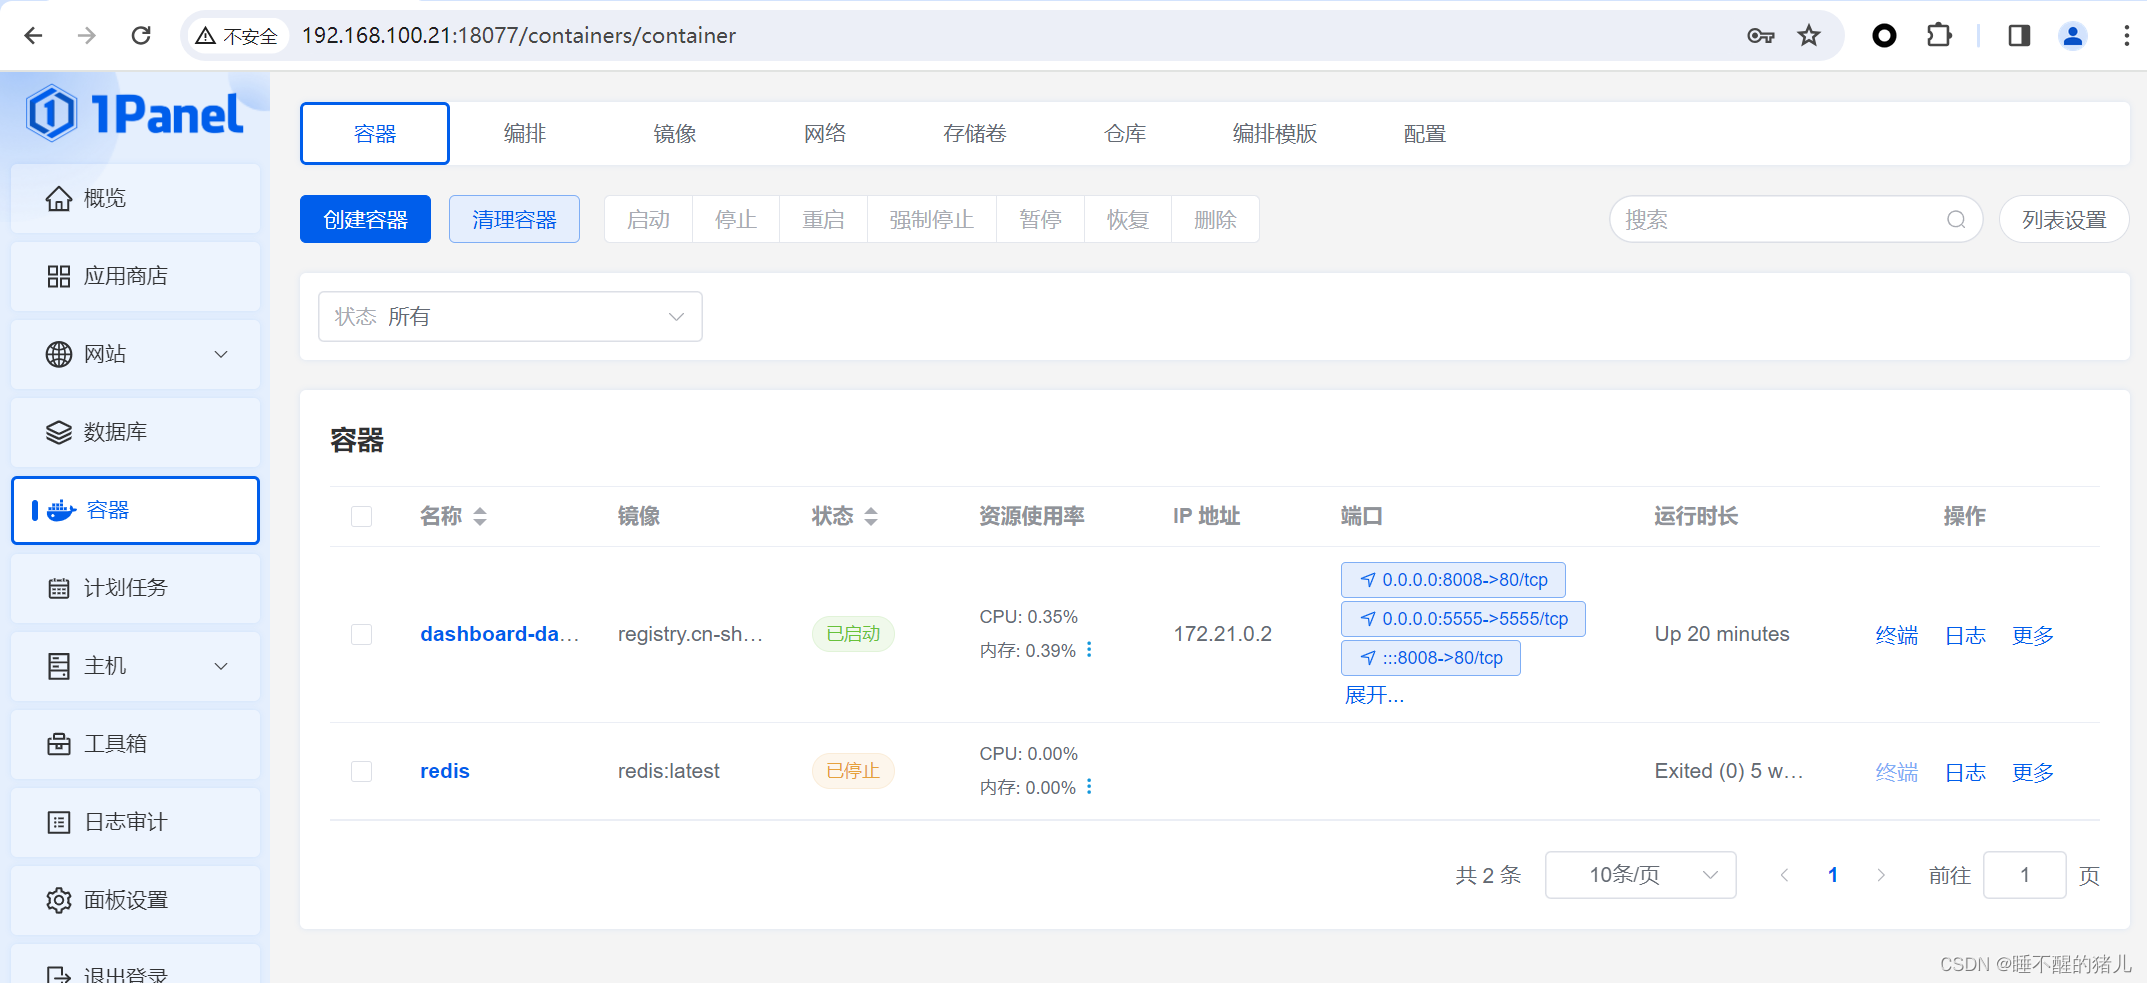Open browser three-dot menu
The image size is (2147, 983).
(x=2126, y=36)
